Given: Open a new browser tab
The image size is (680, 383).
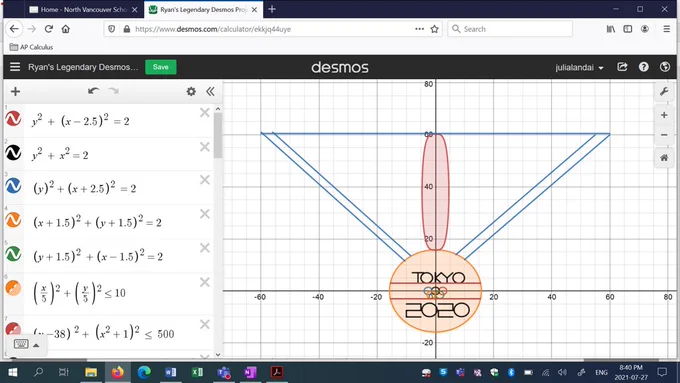Looking at the screenshot, I should 272,9.
